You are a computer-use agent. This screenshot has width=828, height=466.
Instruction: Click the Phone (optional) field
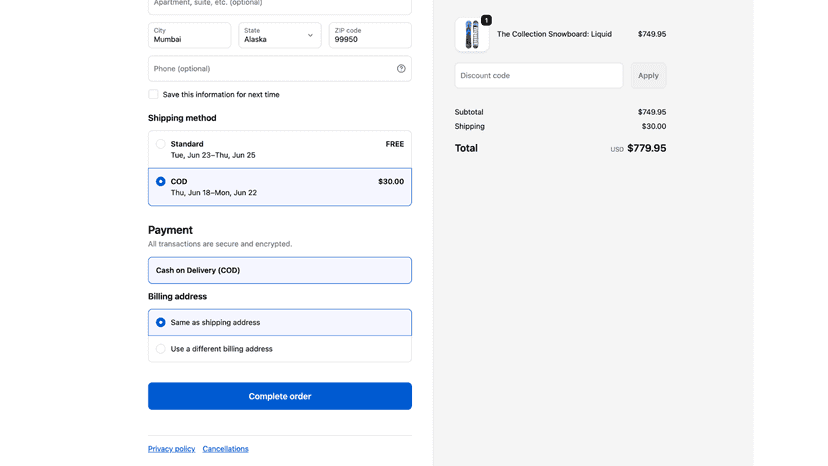click(x=279, y=69)
